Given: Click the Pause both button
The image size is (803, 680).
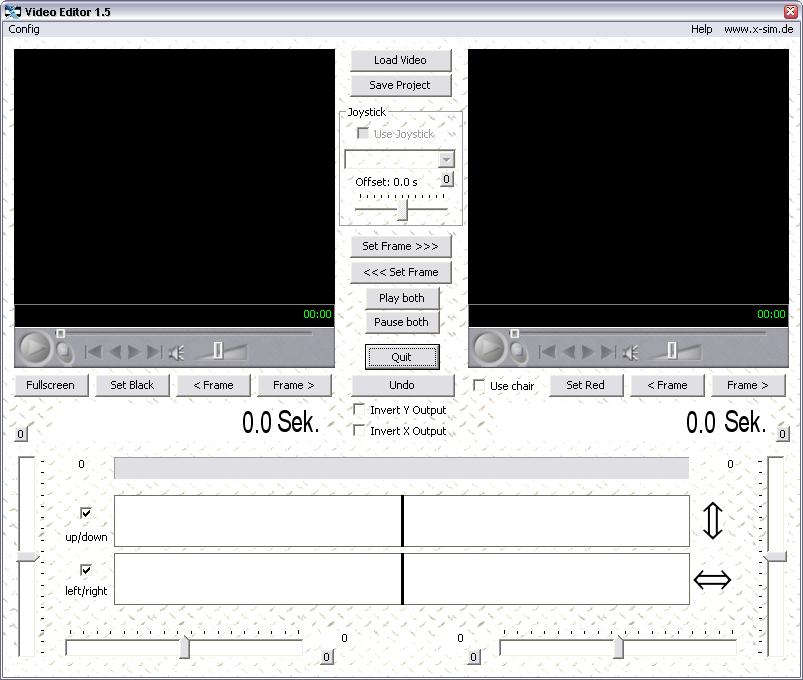Looking at the screenshot, I should pyautogui.click(x=402, y=322).
